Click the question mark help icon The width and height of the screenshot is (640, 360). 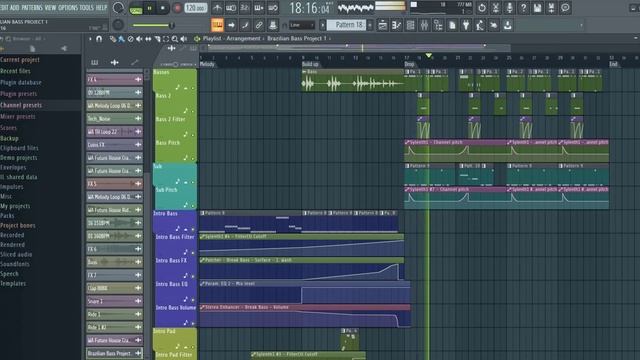tap(523, 8)
